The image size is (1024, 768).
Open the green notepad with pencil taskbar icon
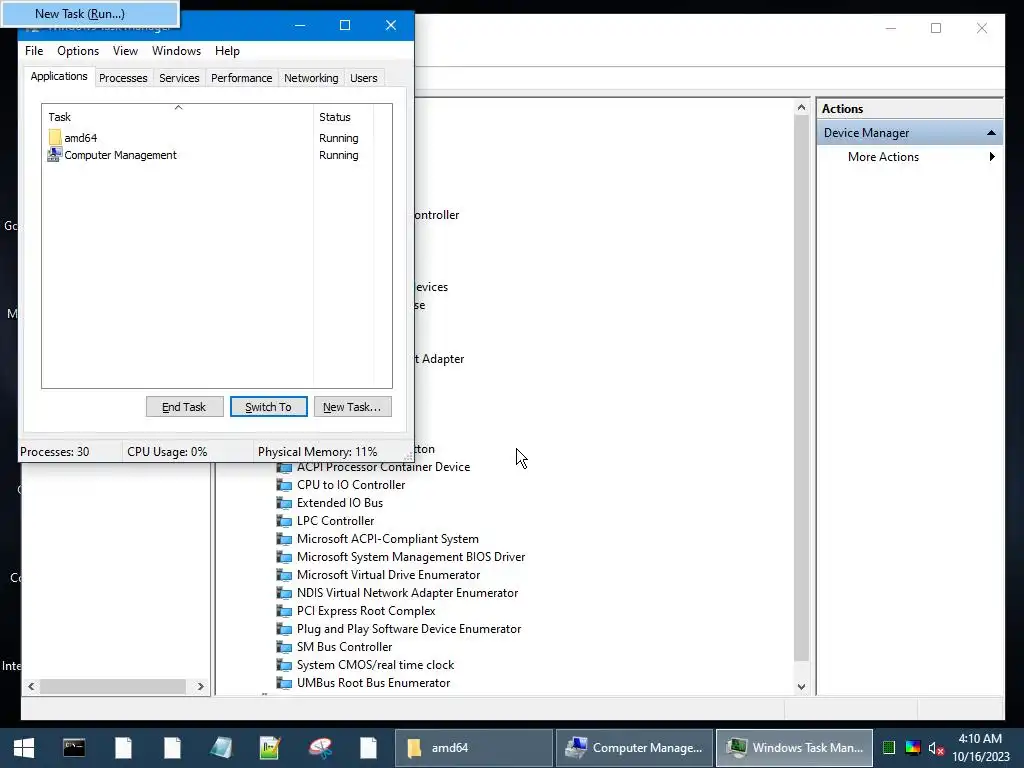coord(270,748)
